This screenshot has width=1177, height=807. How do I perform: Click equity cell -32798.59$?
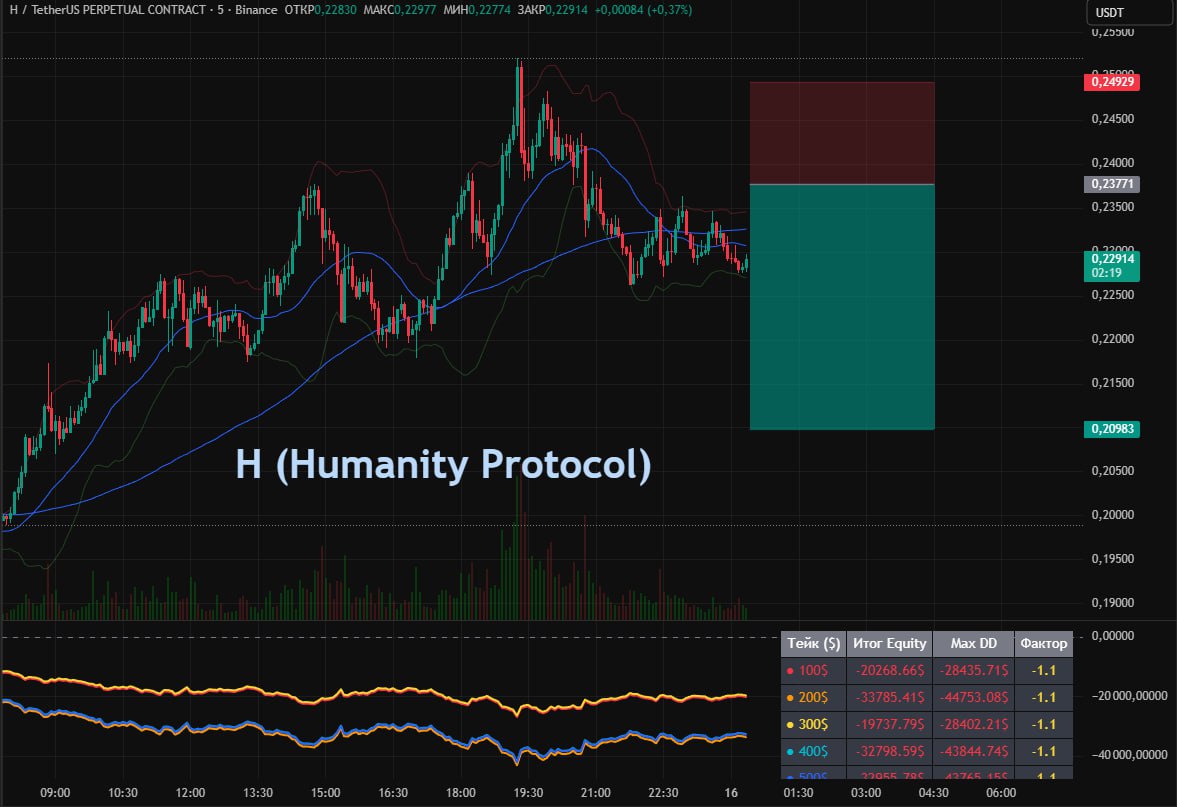[x=890, y=751]
